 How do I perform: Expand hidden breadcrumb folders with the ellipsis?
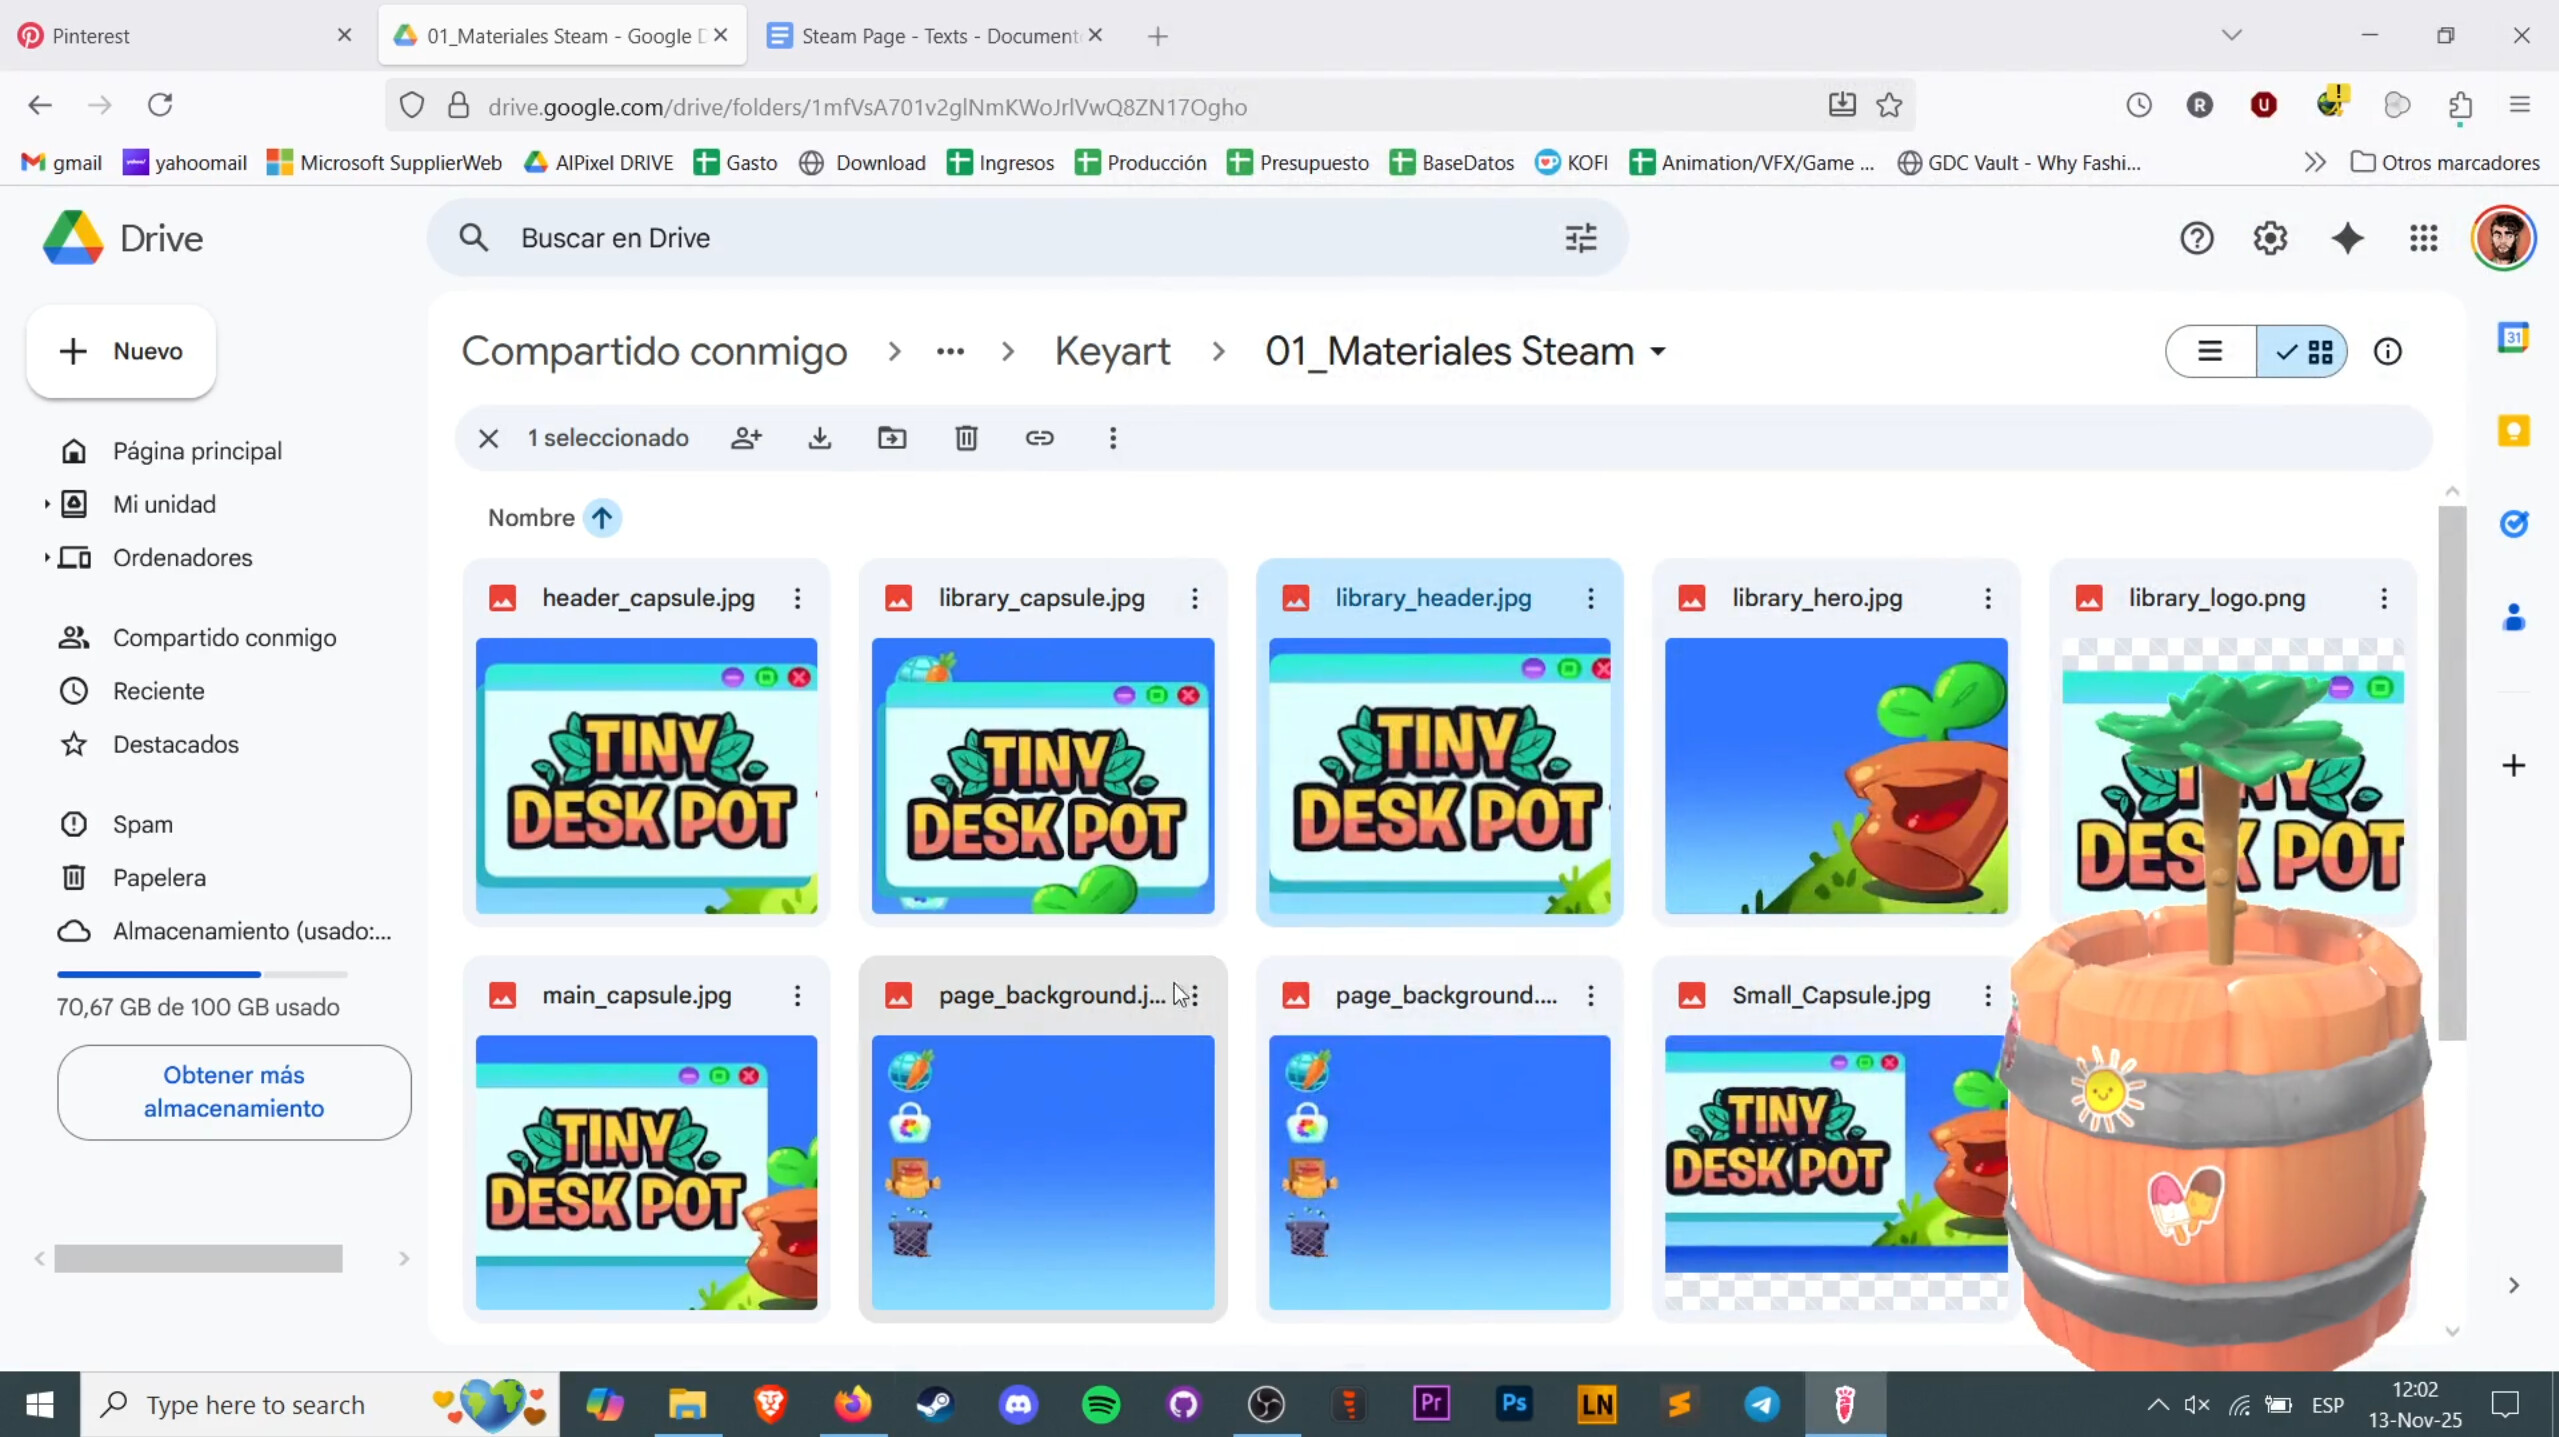click(x=949, y=351)
